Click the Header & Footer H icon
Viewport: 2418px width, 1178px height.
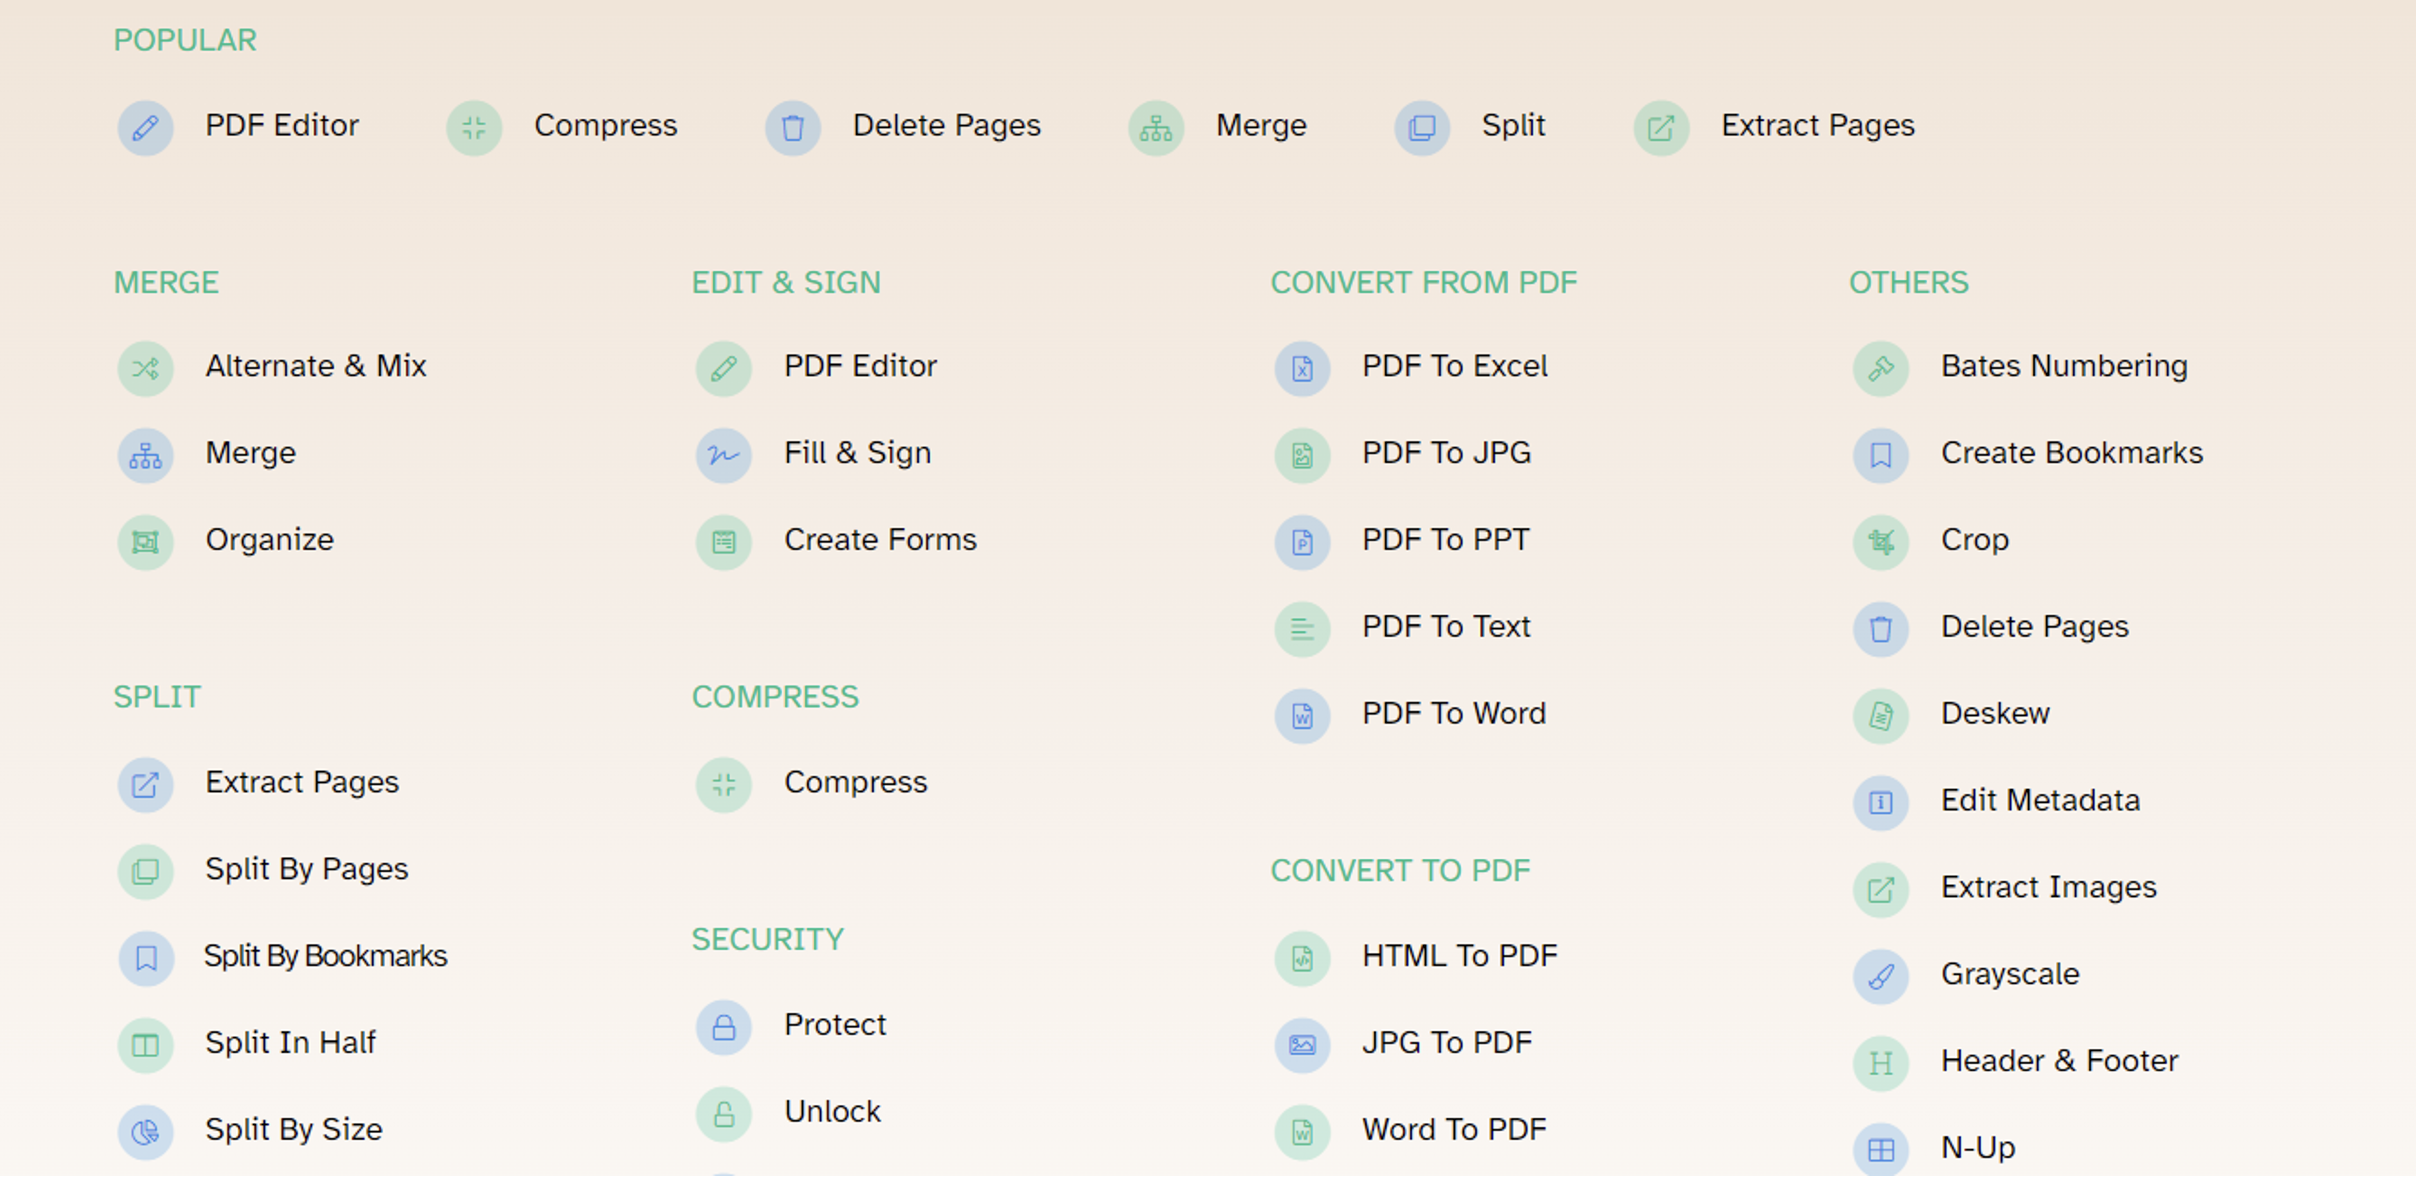coord(1881,1063)
